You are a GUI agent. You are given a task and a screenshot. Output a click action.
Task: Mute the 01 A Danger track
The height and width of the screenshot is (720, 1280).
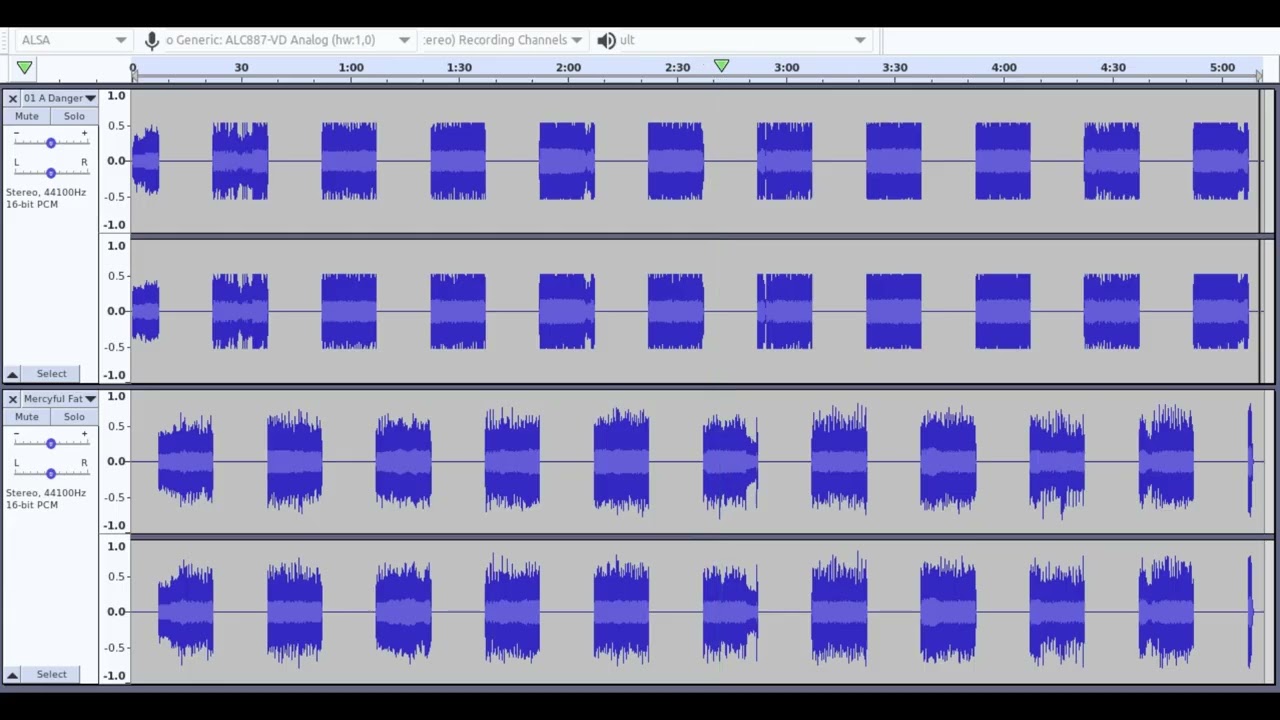tap(27, 116)
